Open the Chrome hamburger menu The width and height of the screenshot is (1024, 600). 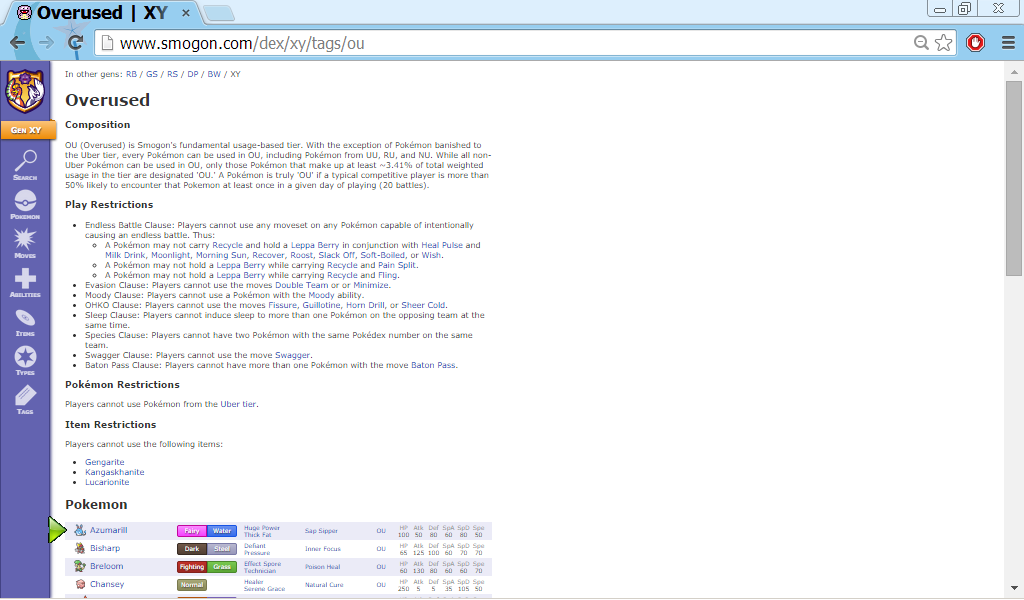(x=1008, y=43)
